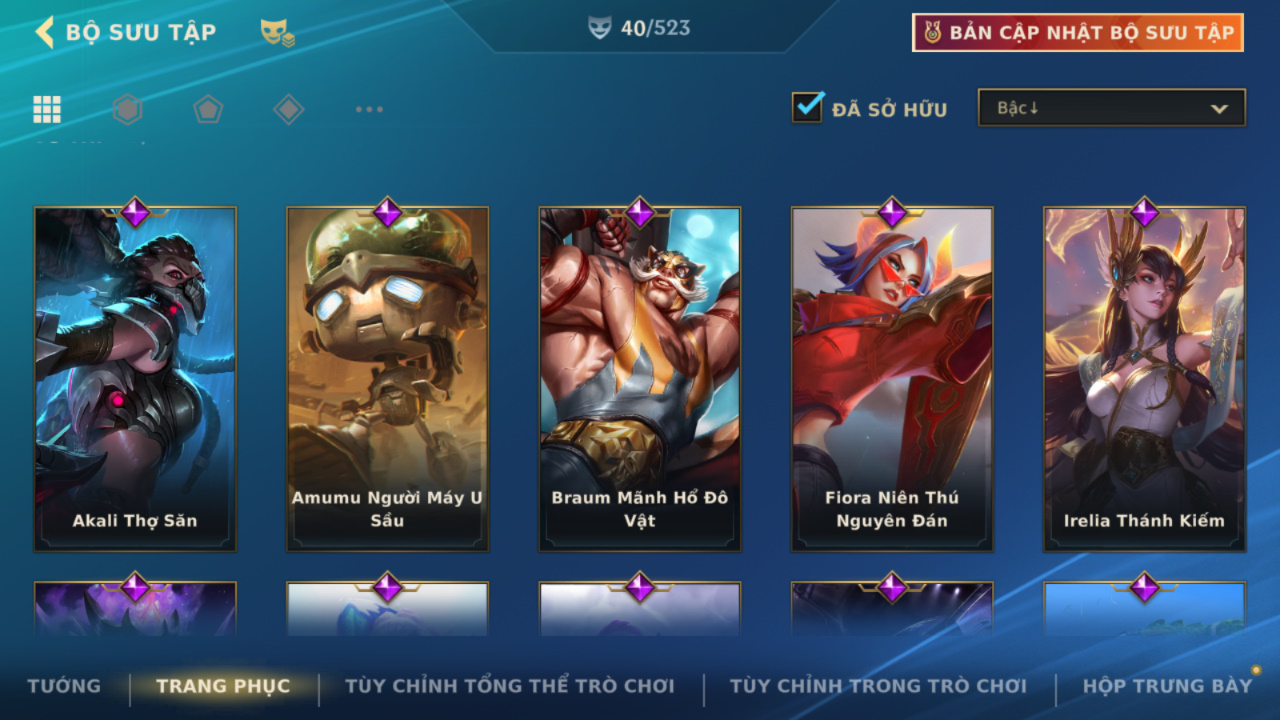Select the grid all-skins filter icon

pyautogui.click(x=47, y=109)
